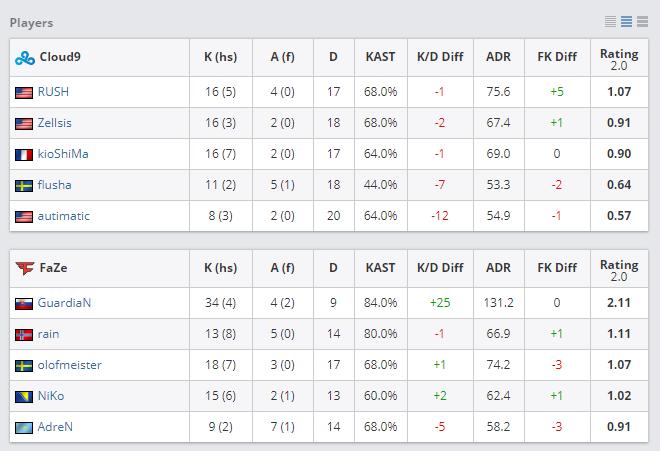Screen dimensions: 660x451
Task: Open GuardiaN's player profile link
Action: 64,303
